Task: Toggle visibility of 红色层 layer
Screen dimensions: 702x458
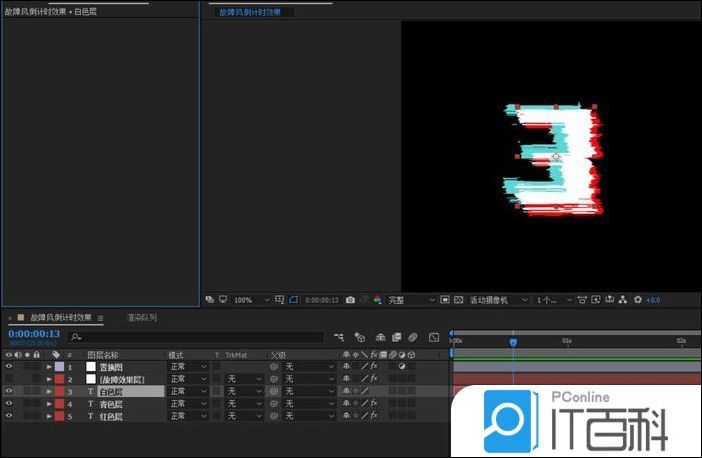Action: 9,415
